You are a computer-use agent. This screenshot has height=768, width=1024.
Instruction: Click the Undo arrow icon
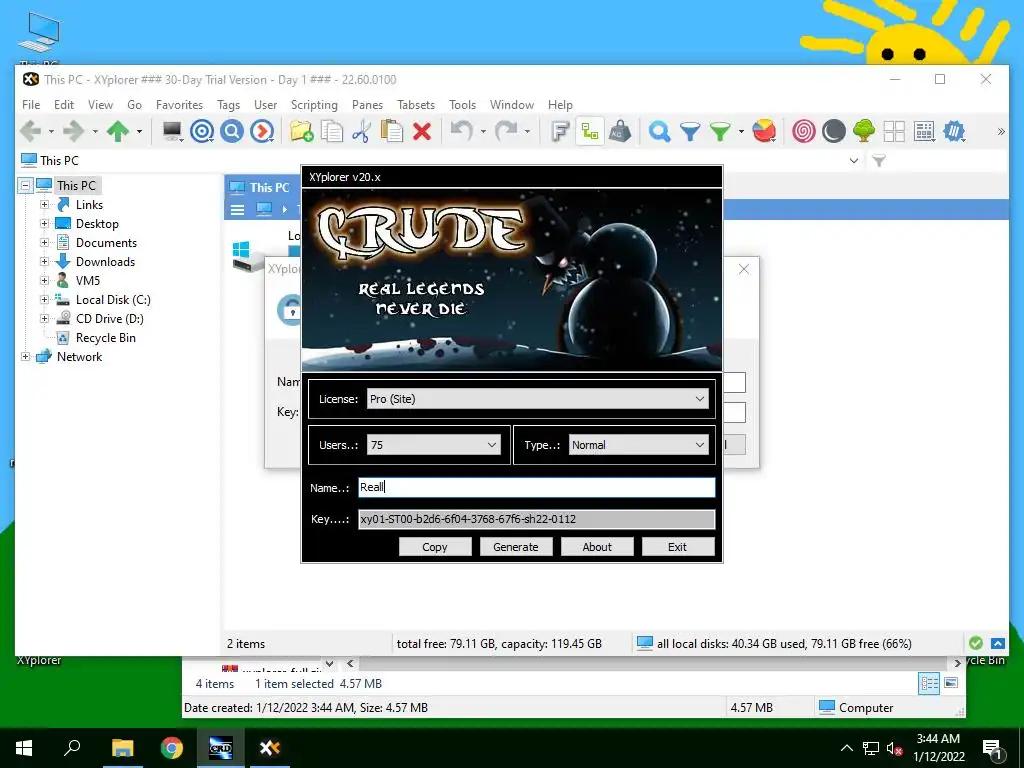tap(462, 131)
